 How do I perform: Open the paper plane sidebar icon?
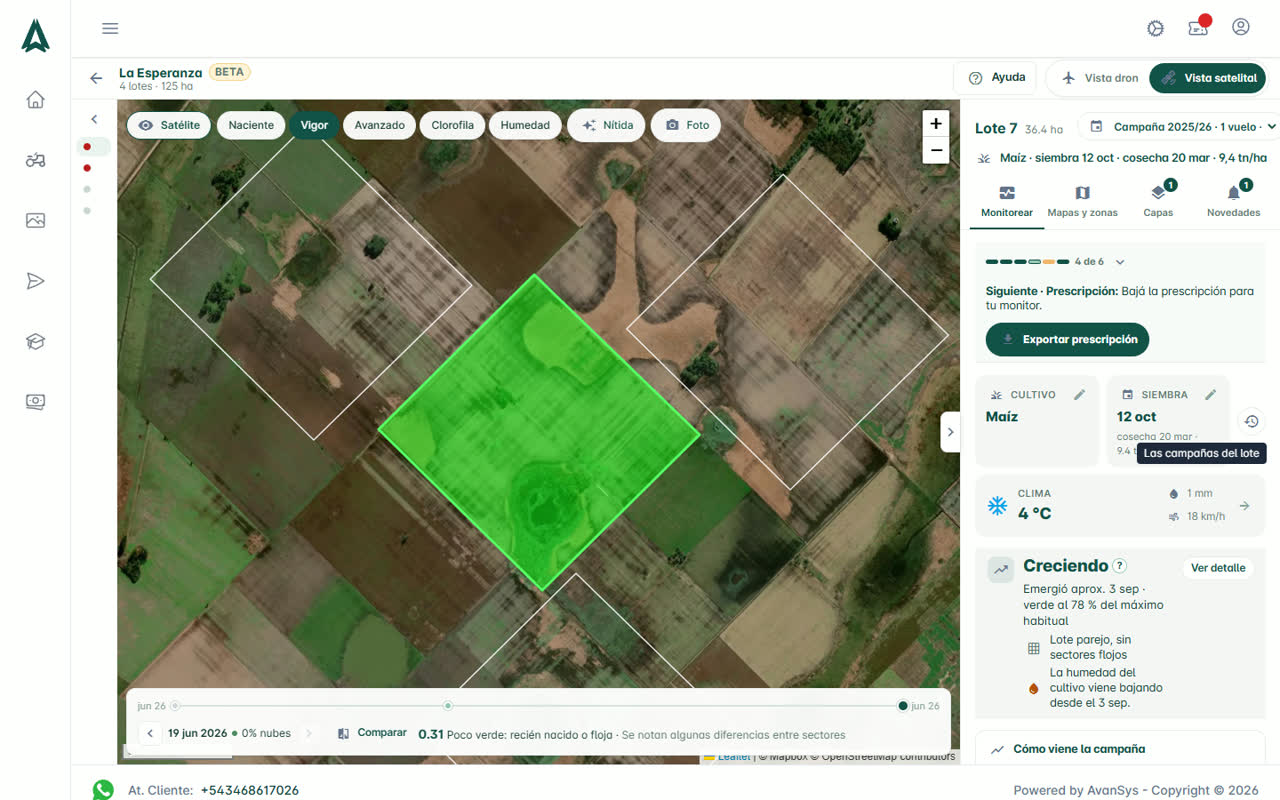(36, 281)
